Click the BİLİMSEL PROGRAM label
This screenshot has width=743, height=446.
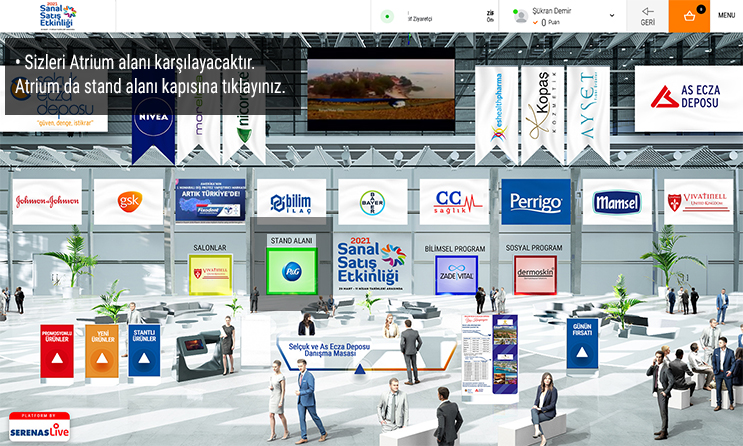pyautogui.click(x=455, y=249)
